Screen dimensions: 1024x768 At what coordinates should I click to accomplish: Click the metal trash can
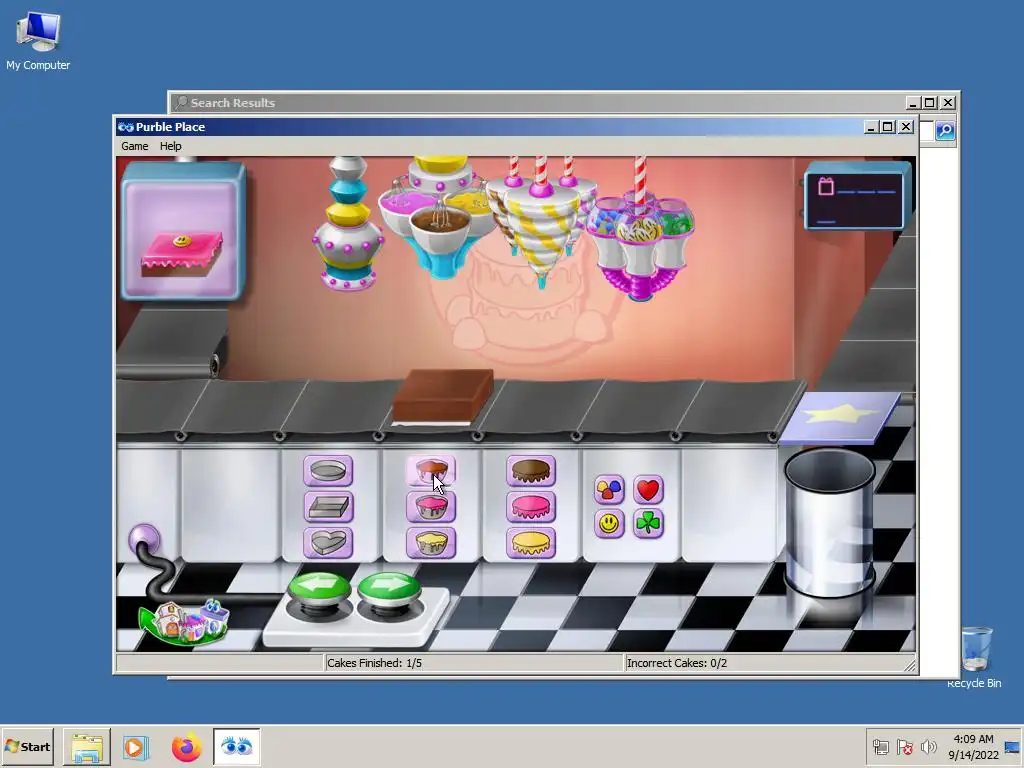pyautogui.click(x=829, y=522)
